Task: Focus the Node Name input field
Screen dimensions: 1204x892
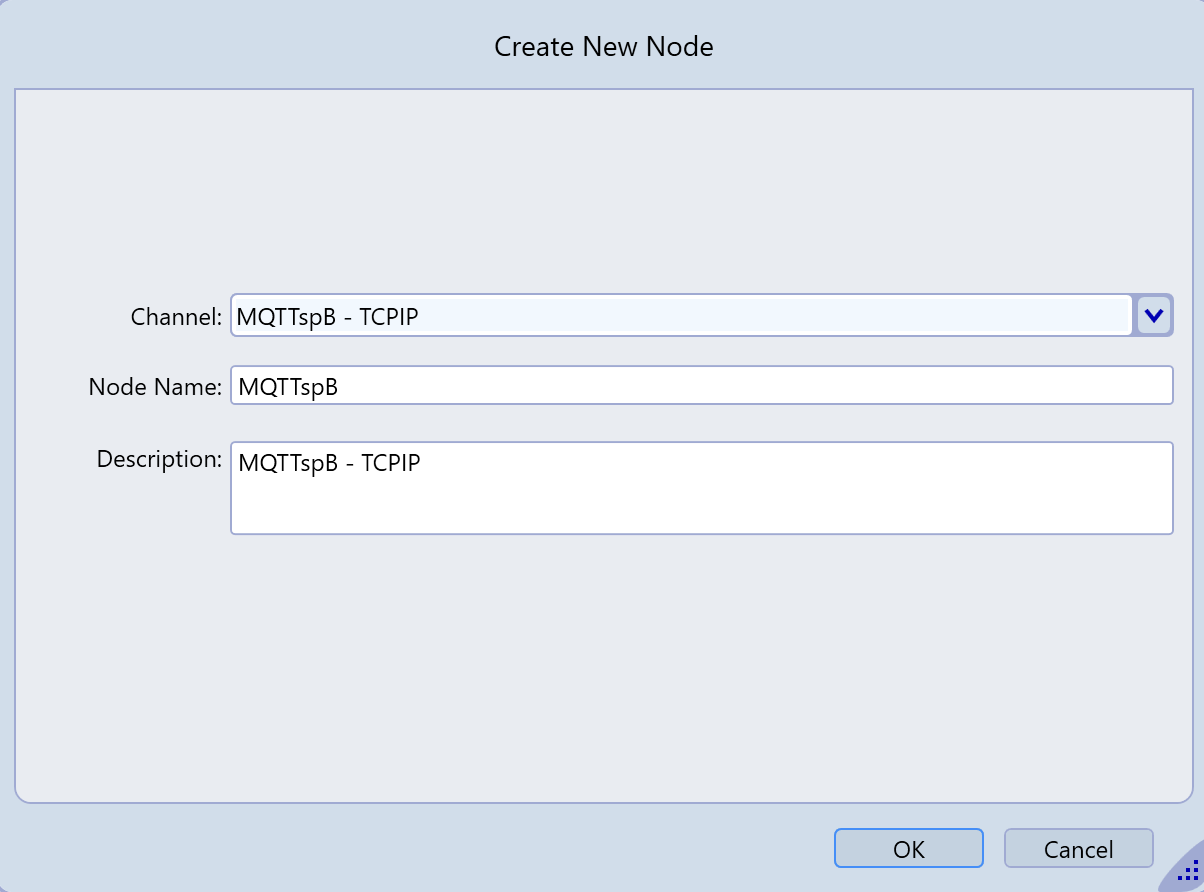Action: [x=750, y=386]
